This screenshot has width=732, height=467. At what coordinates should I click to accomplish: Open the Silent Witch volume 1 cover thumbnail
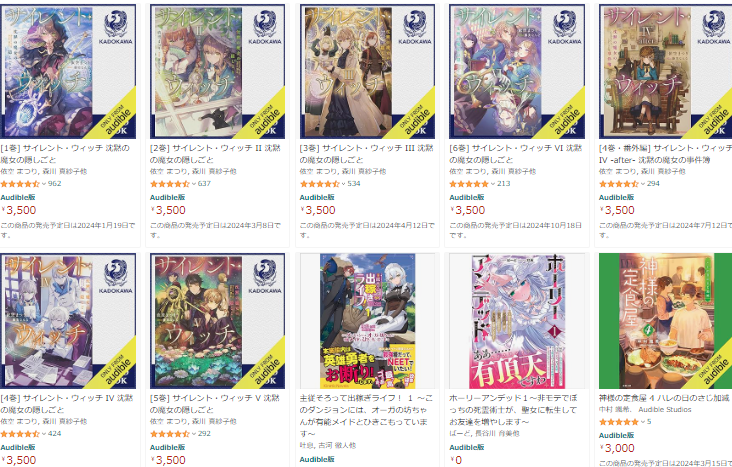(68, 71)
